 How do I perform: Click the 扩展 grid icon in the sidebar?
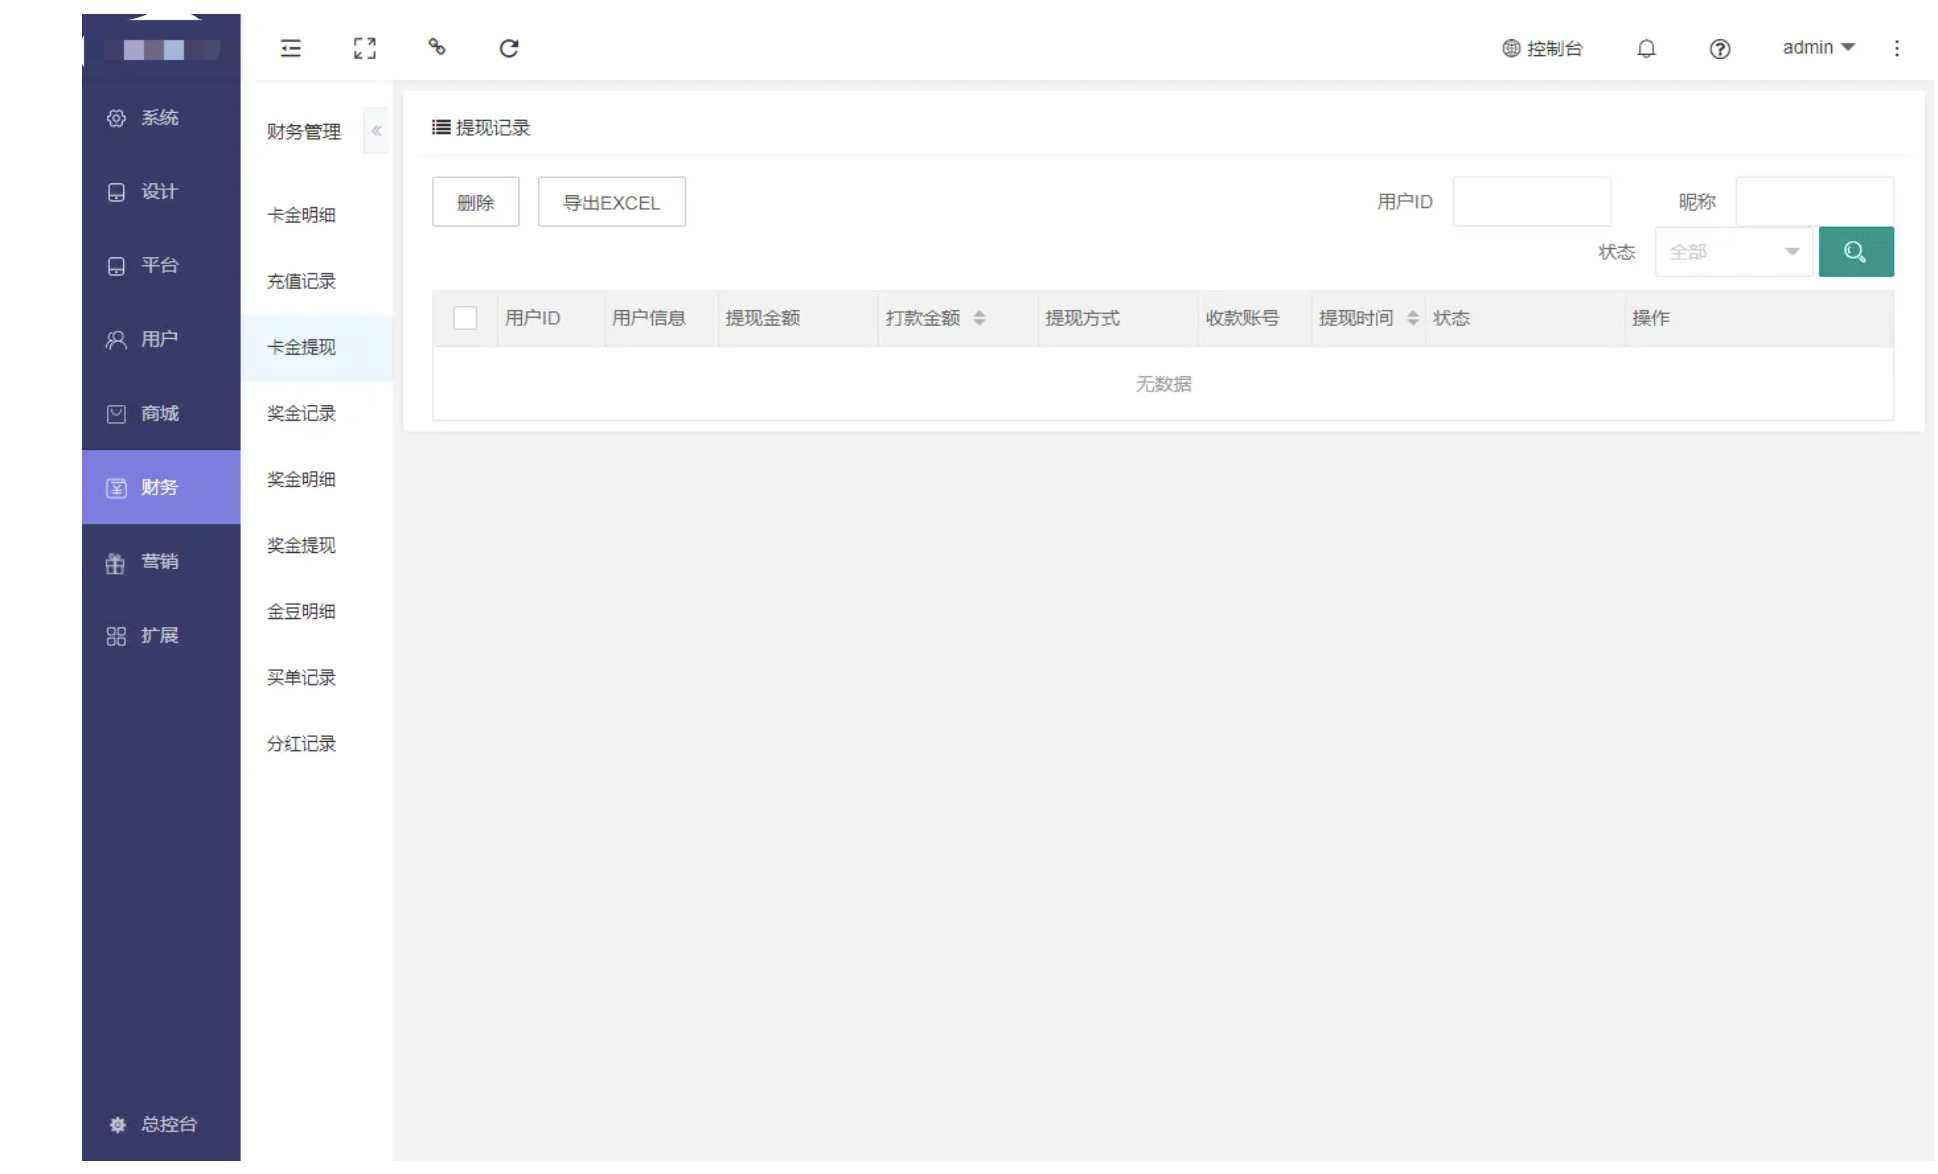[x=116, y=636]
